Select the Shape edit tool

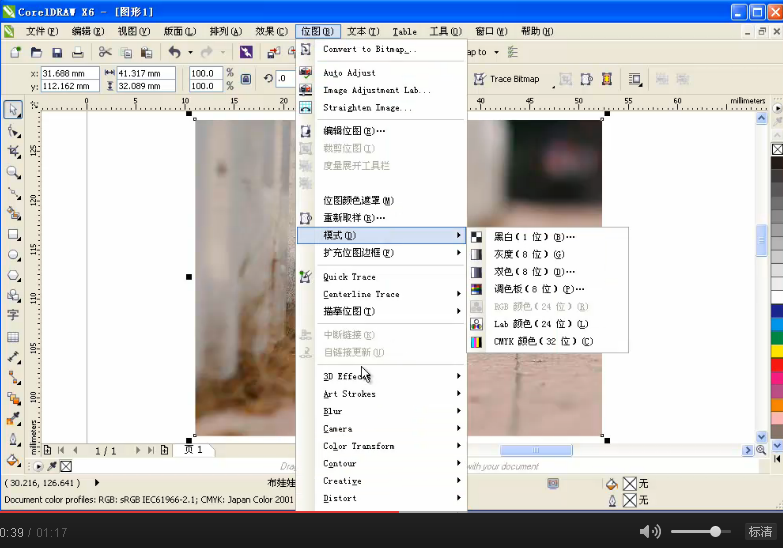(13, 131)
